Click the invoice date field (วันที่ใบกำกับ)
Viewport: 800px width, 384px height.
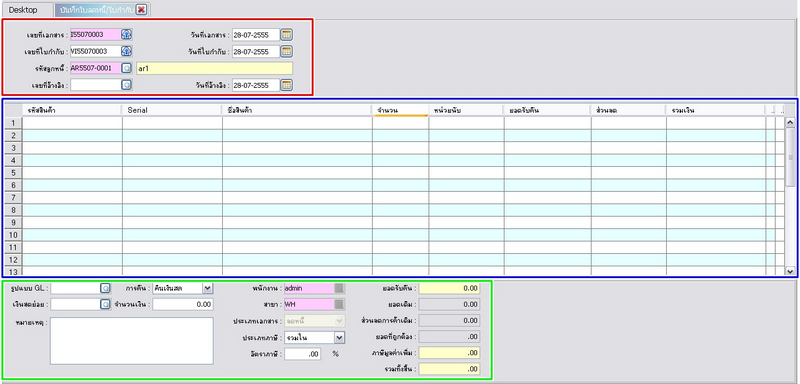[x=256, y=51]
